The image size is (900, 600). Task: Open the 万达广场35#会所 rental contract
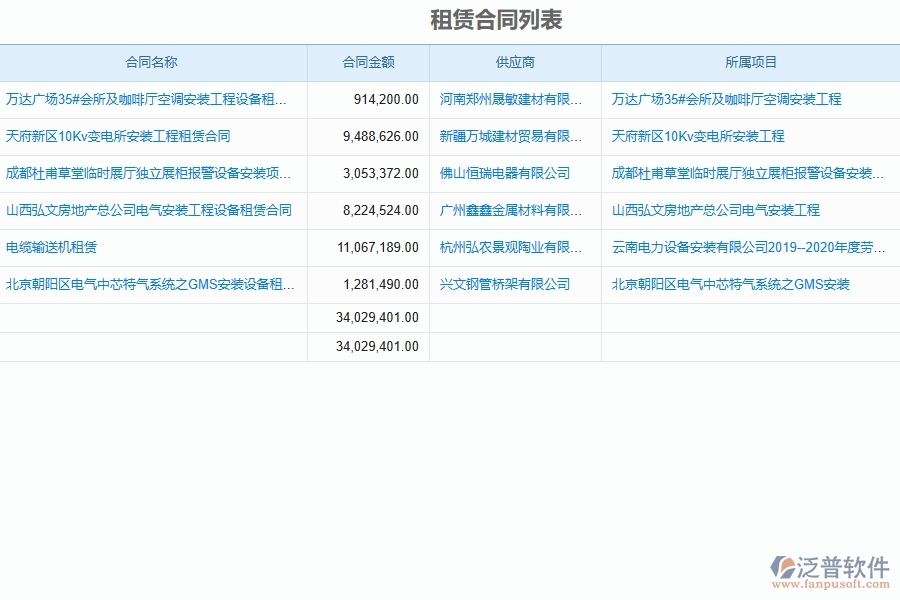148,99
